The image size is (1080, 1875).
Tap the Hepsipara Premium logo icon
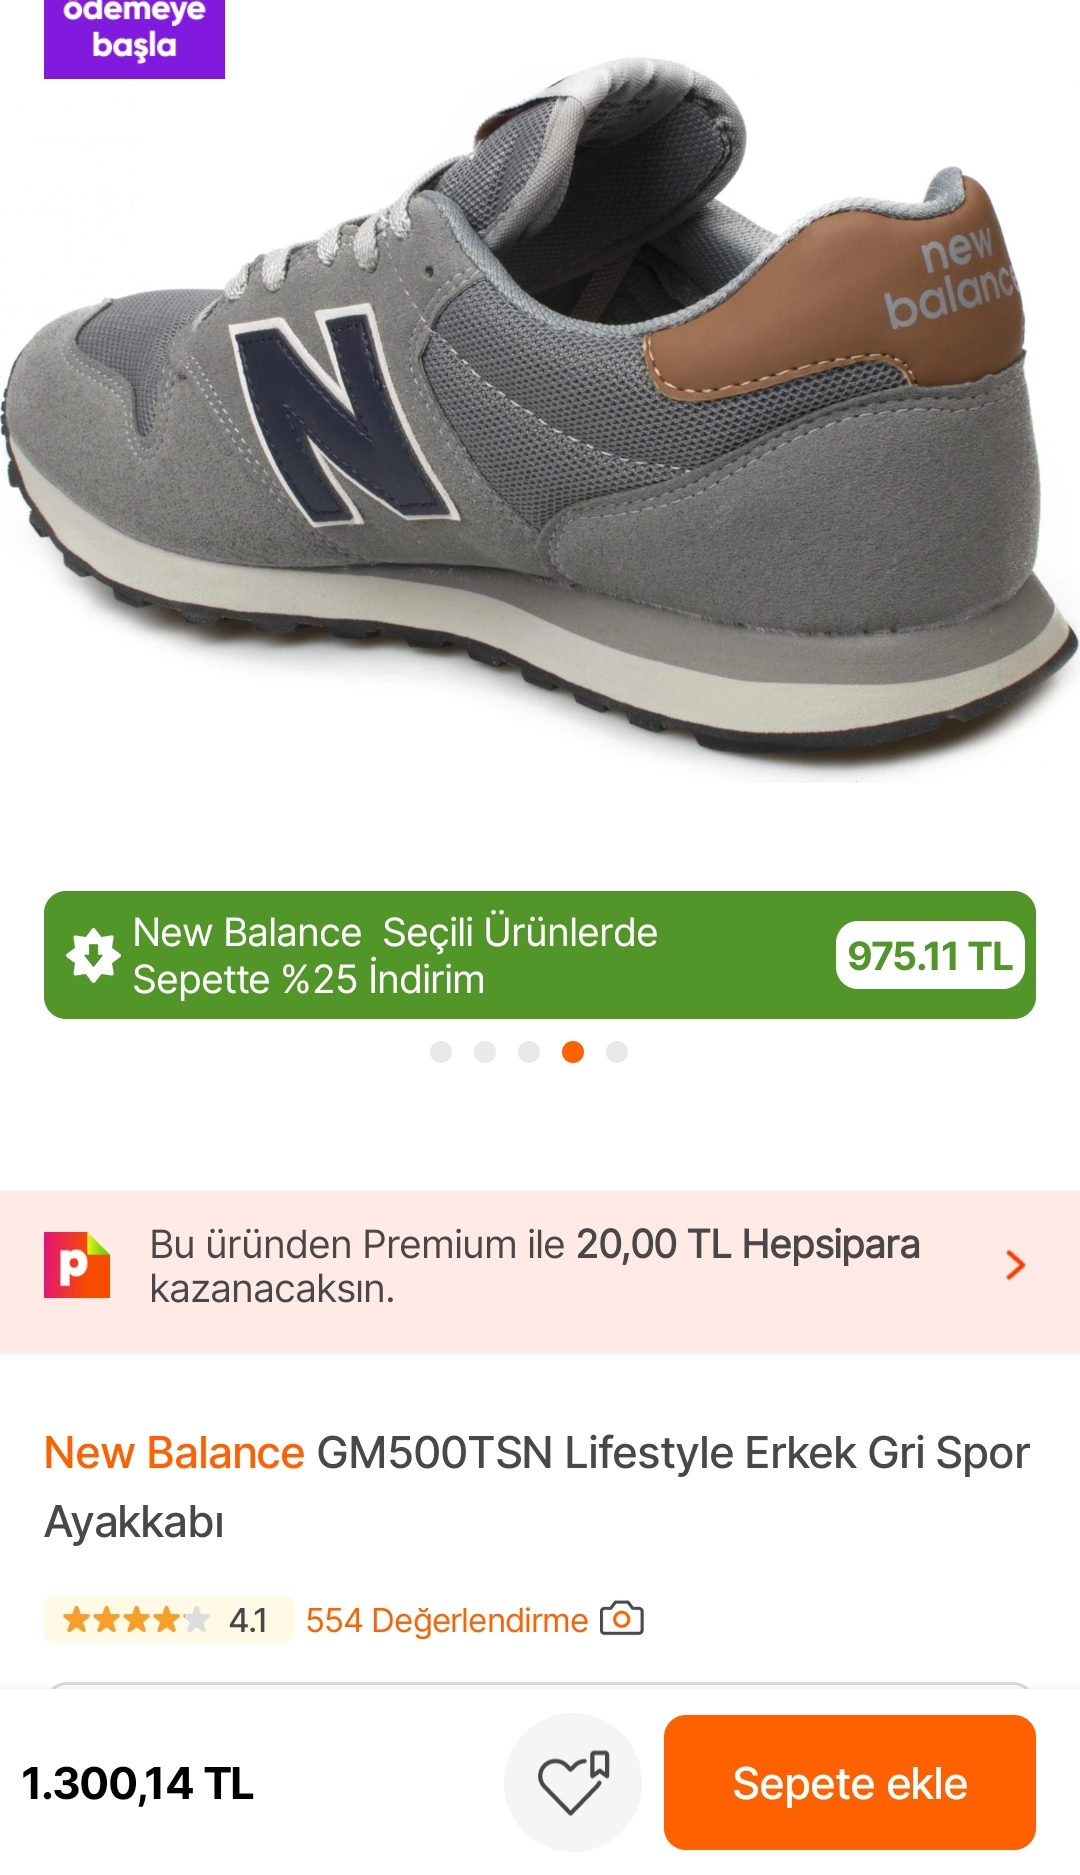pos(77,1265)
